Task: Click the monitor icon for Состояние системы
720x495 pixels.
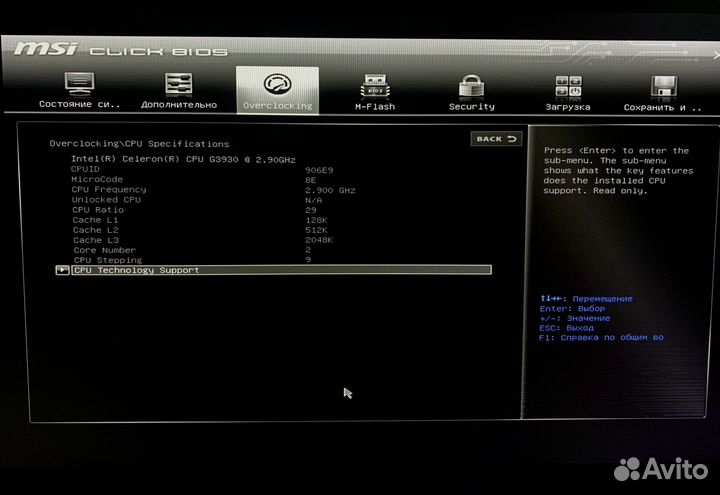Action: pos(79,84)
